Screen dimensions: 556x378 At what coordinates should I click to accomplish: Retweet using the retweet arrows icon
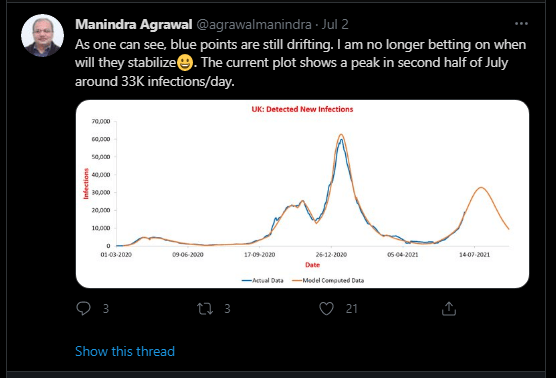[205, 308]
